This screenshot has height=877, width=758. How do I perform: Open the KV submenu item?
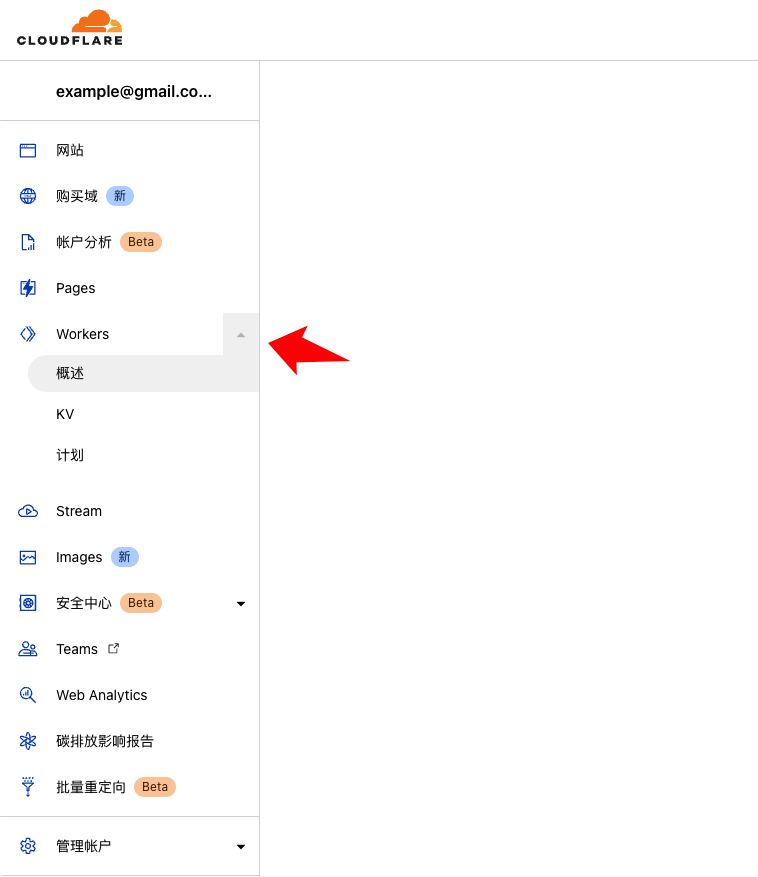pyautogui.click(x=65, y=414)
